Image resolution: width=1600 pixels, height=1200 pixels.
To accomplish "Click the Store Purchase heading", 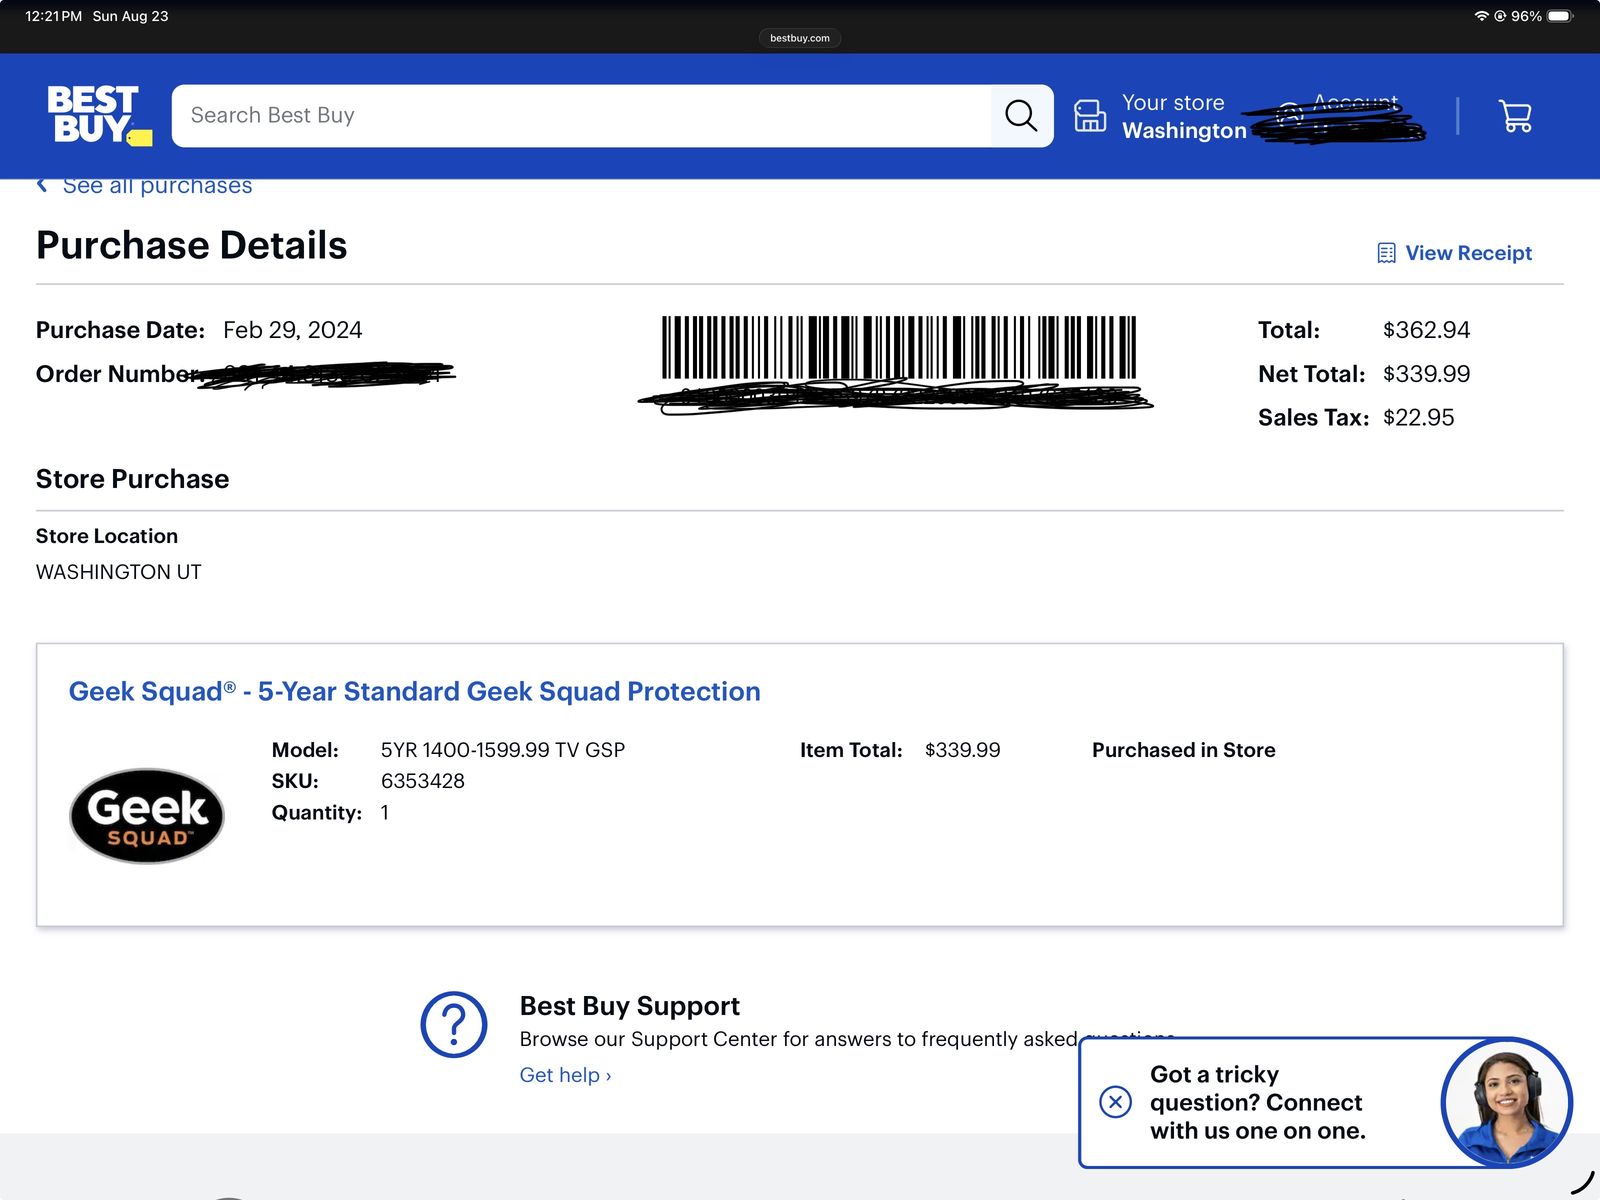I will 132,479.
